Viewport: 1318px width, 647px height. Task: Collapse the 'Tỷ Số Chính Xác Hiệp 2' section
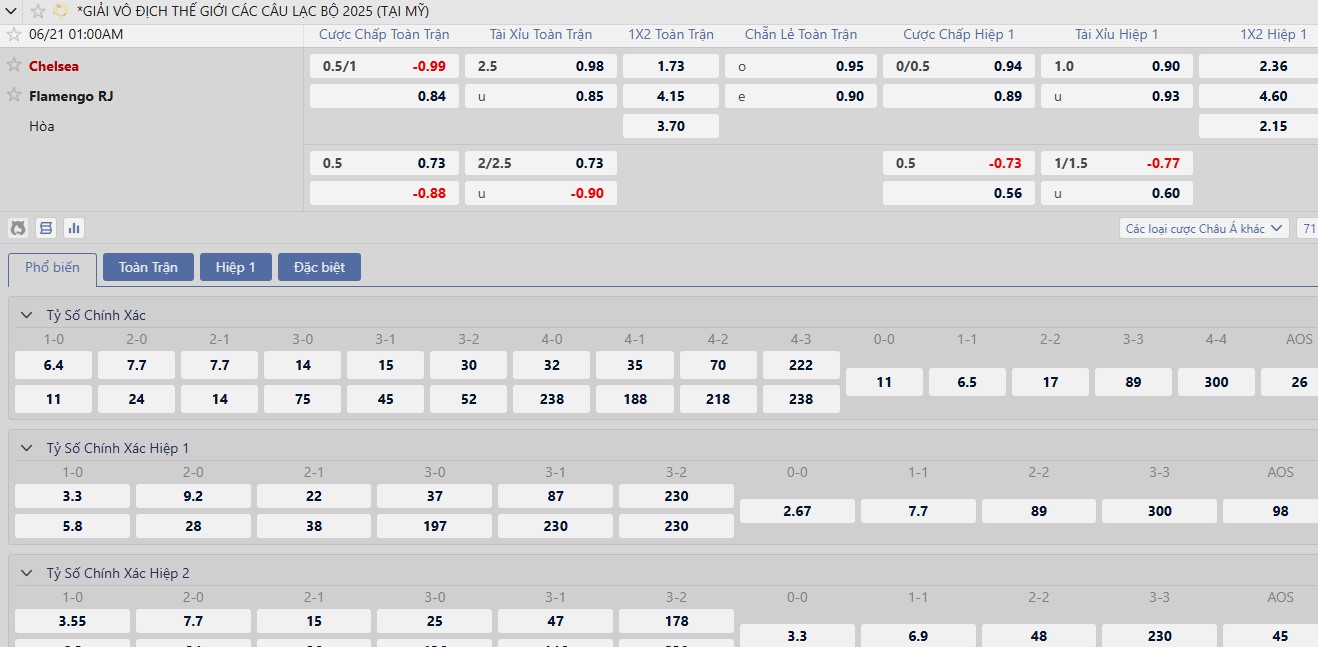[x=27, y=573]
